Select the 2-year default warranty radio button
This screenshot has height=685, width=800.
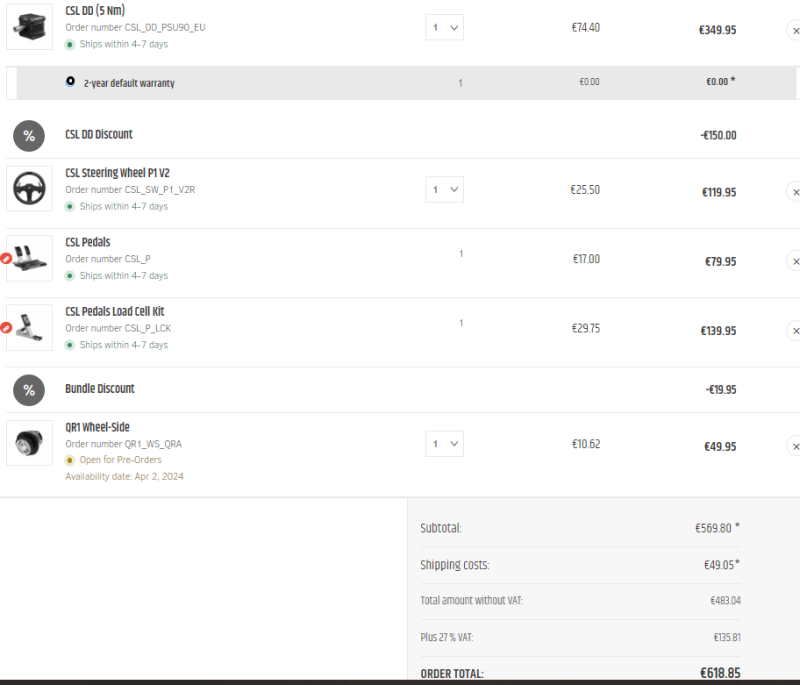click(70, 81)
